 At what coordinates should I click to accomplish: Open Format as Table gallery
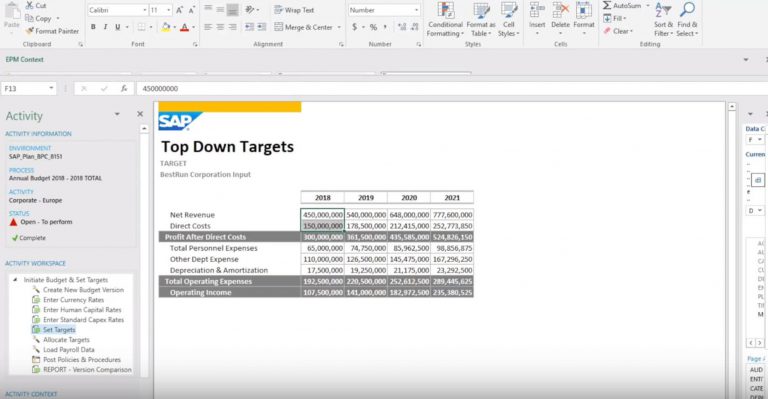pyautogui.click(x=480, y=20)
